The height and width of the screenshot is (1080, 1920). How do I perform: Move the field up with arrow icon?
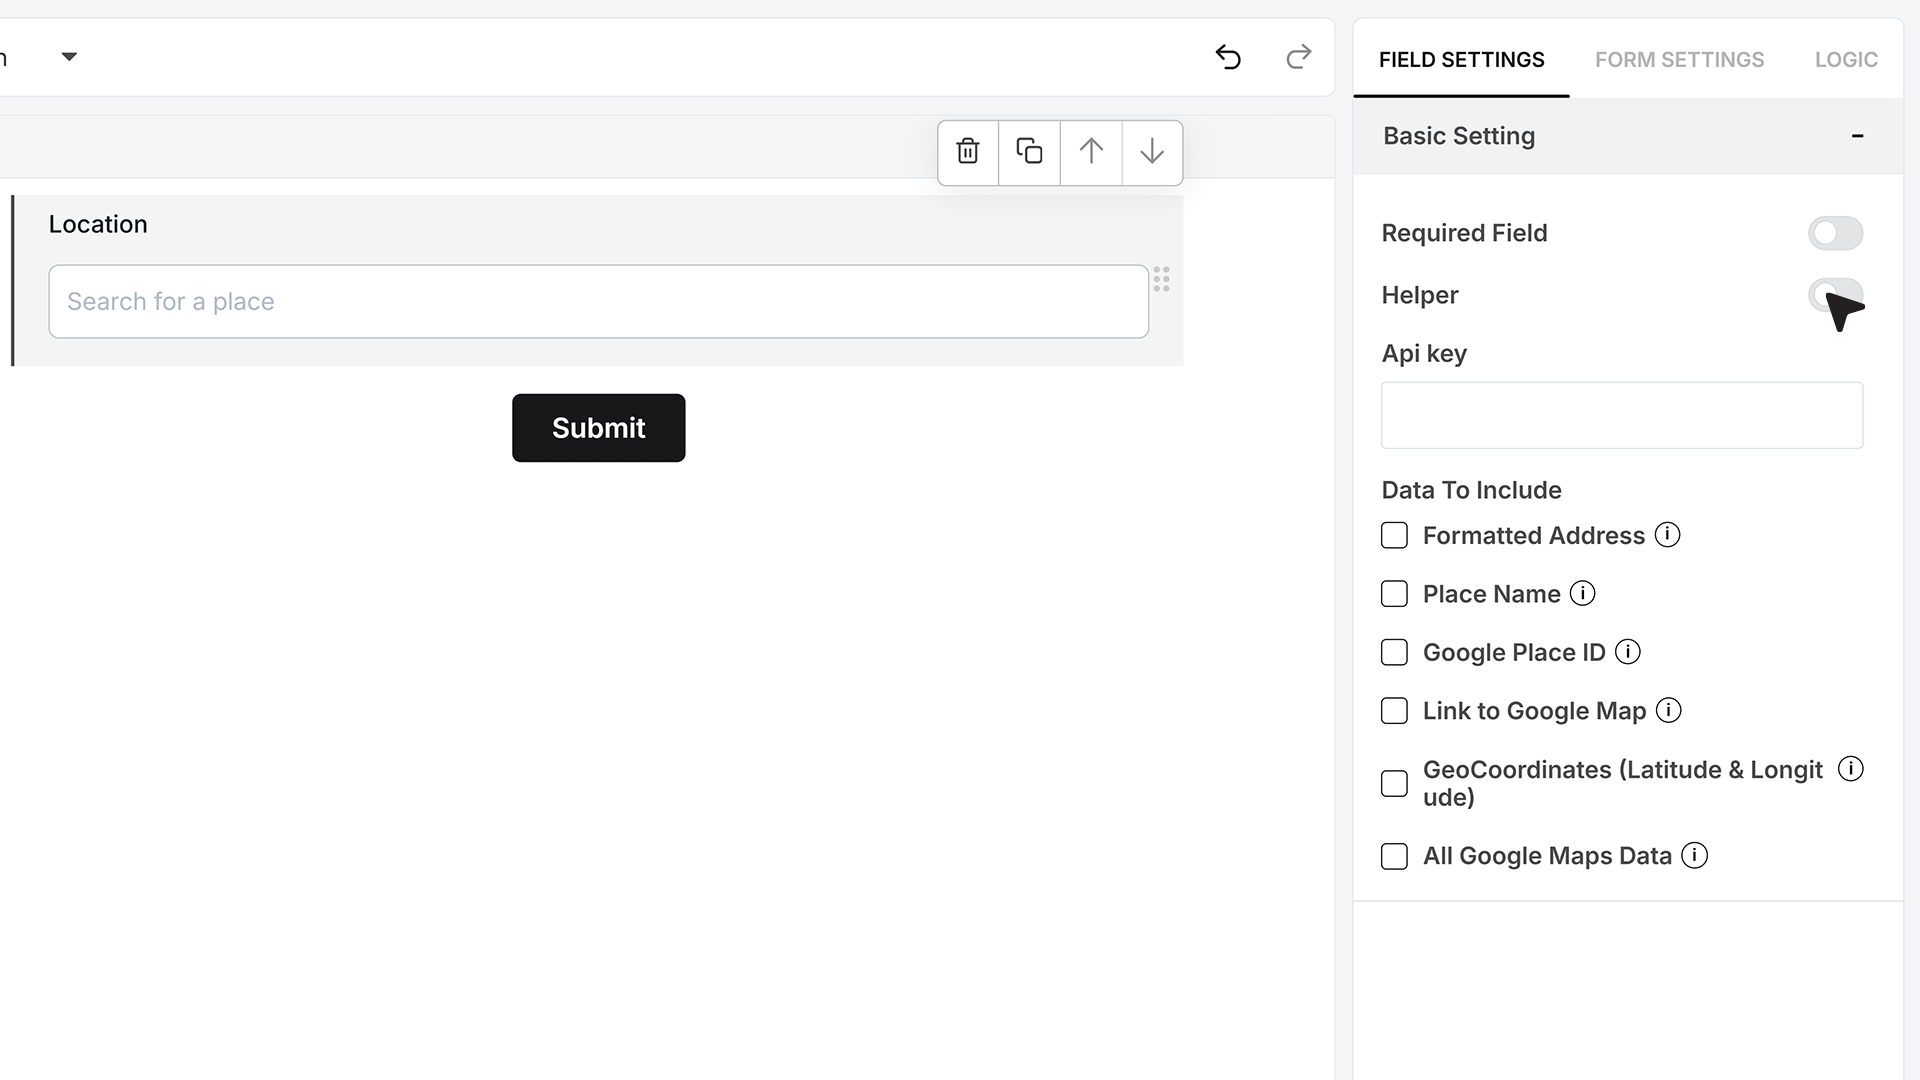click(1091, 152)
